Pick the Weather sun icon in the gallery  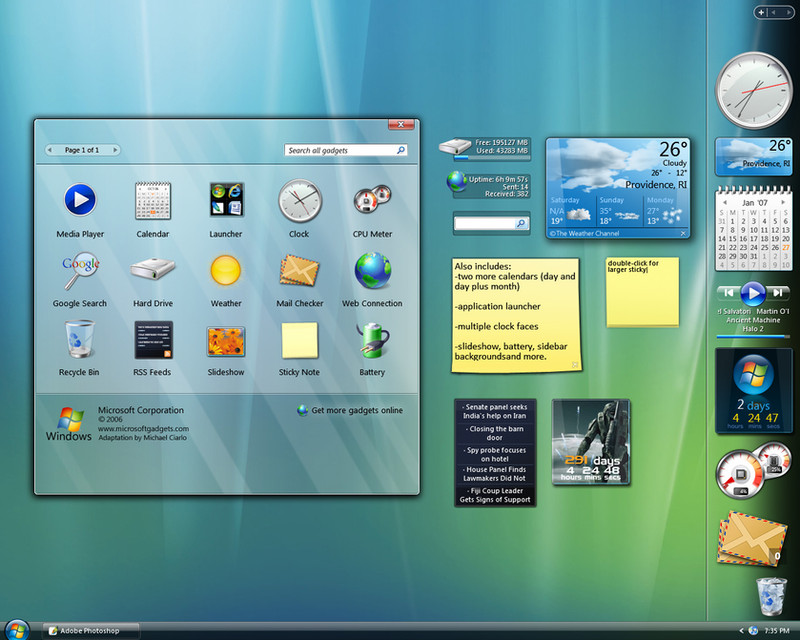click(226, 270)
